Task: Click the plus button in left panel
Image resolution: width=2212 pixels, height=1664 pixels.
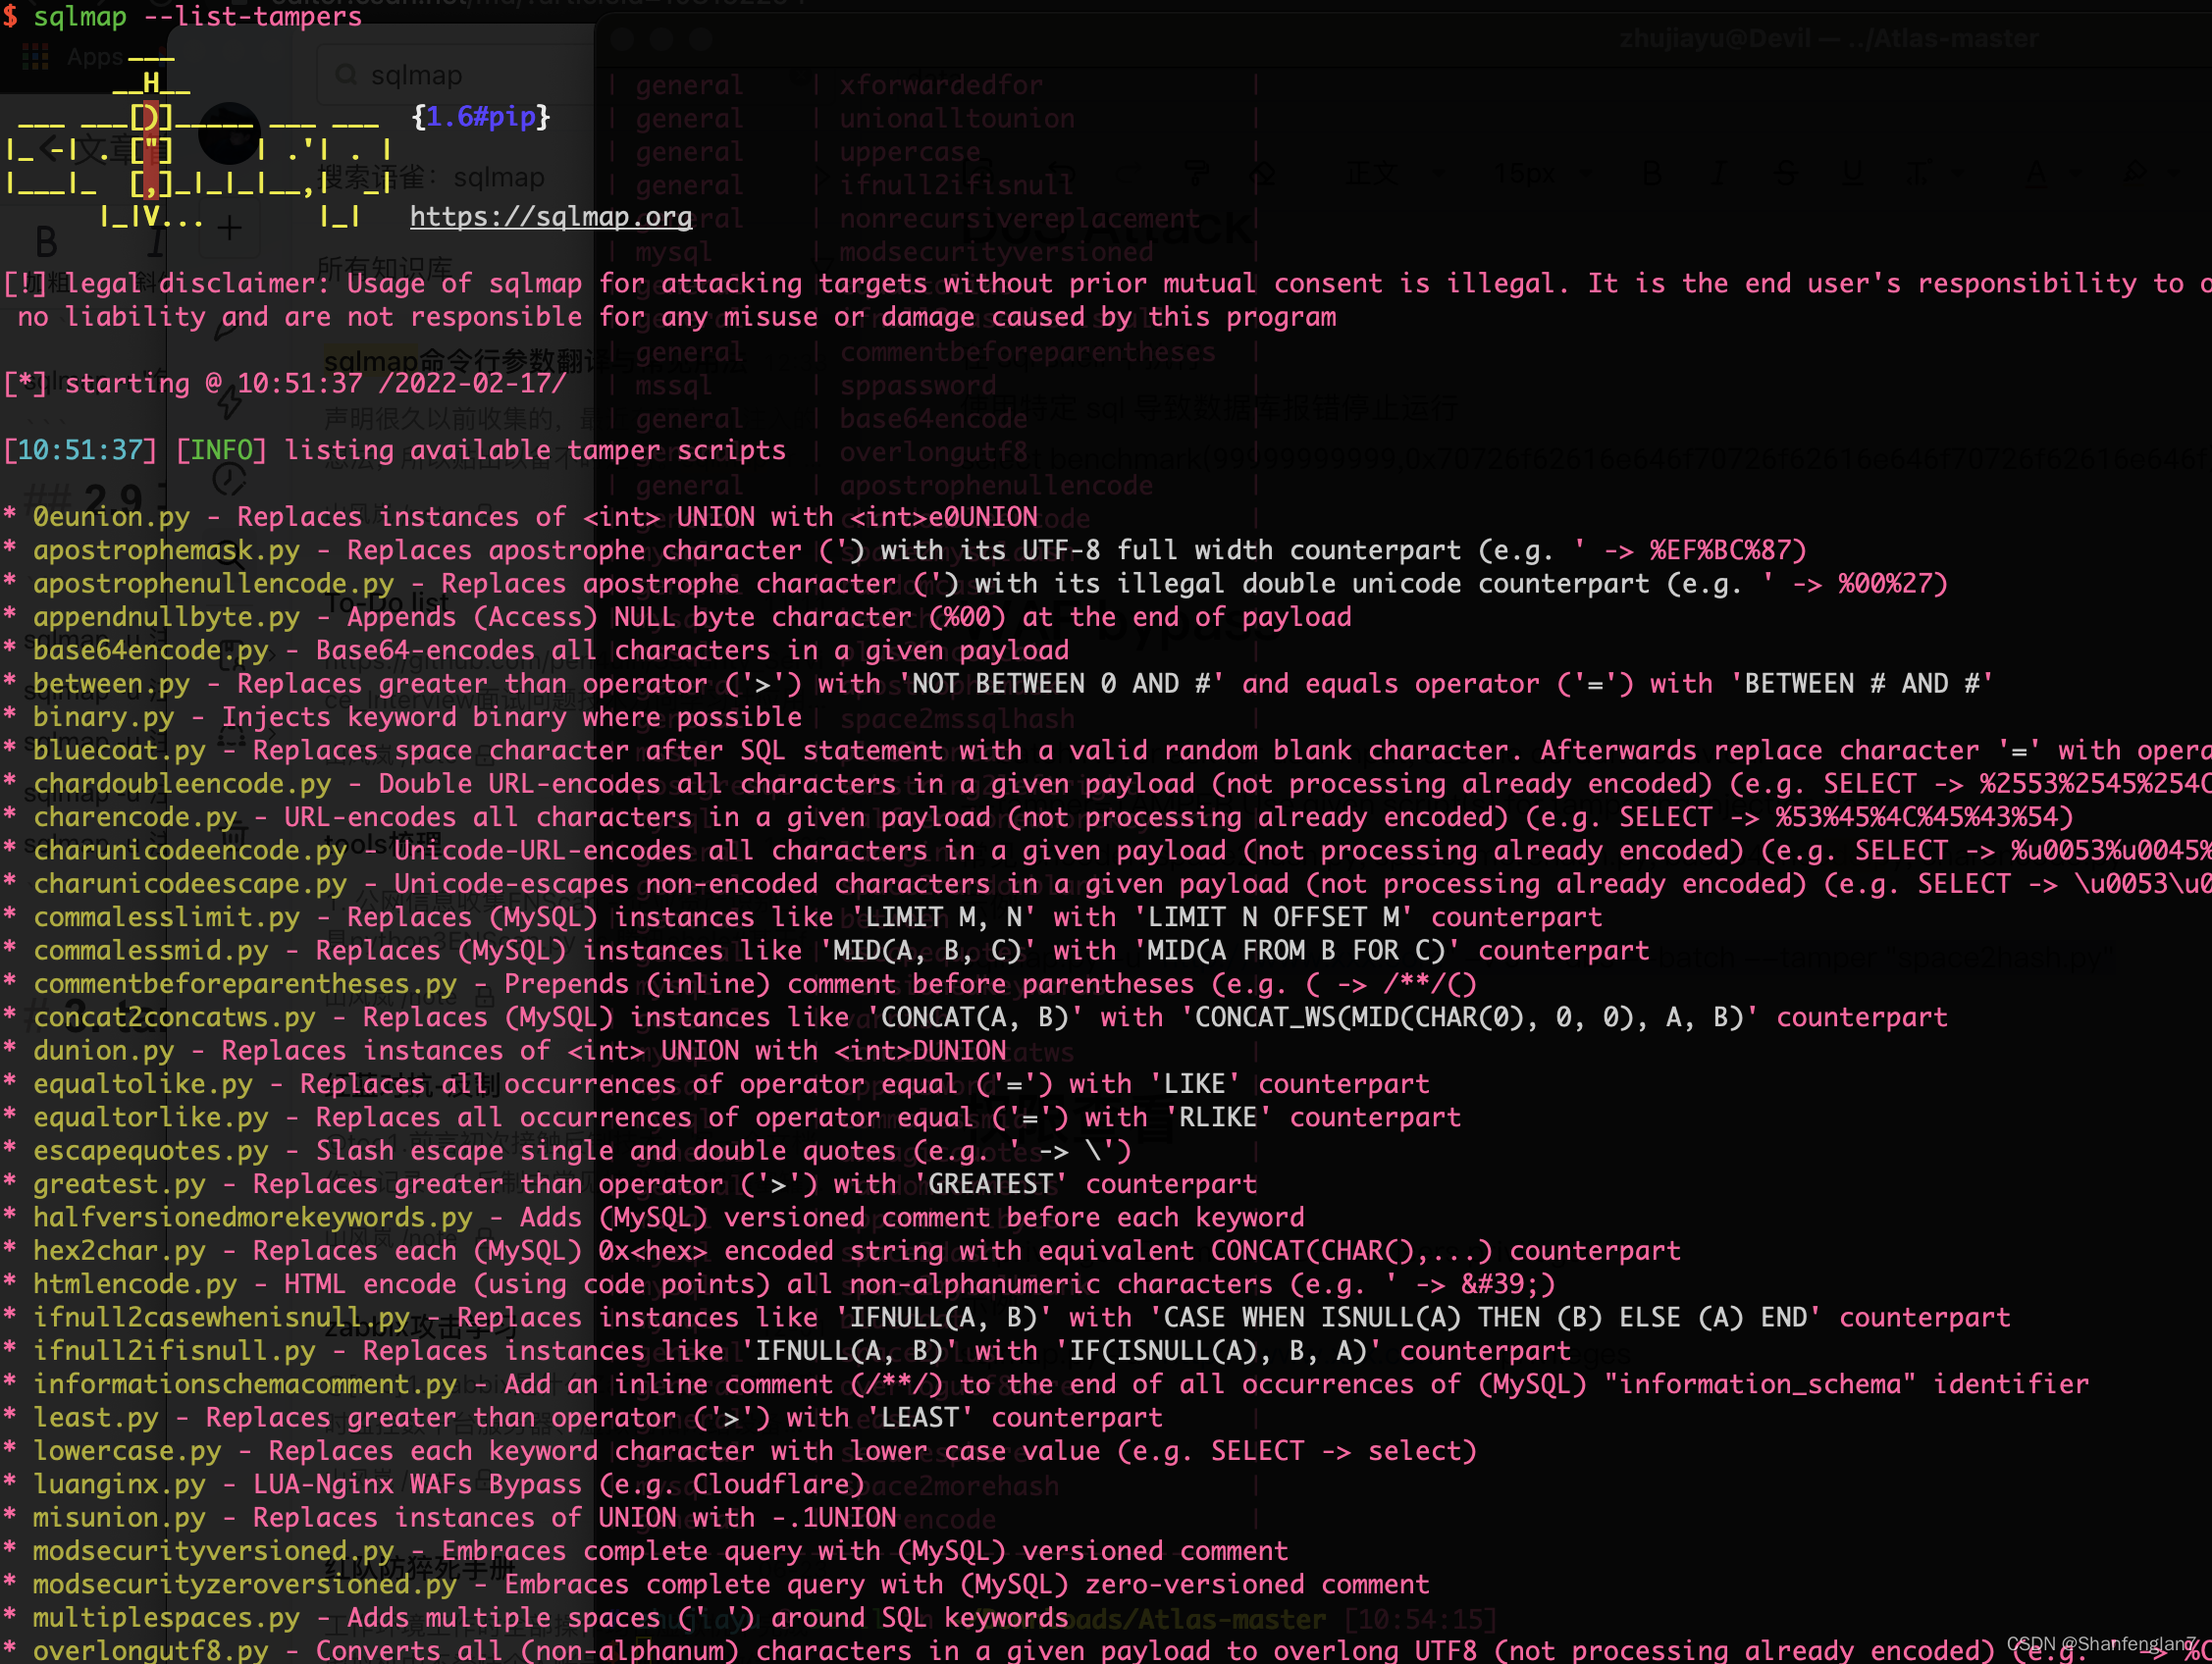Action: click(230, 228)
